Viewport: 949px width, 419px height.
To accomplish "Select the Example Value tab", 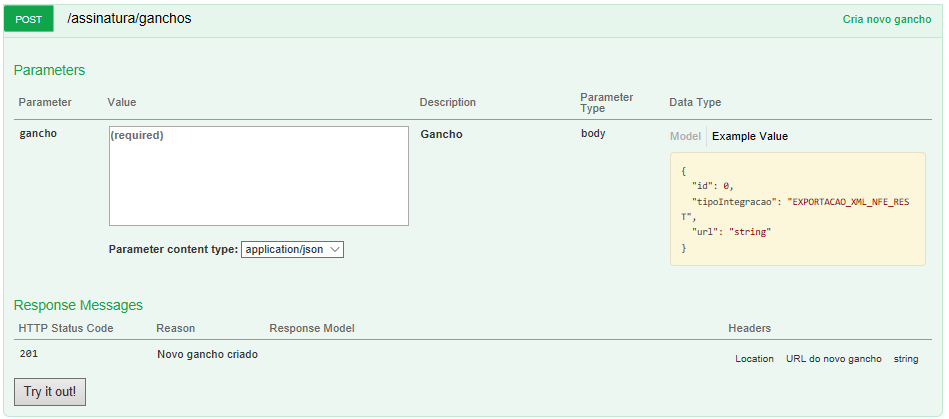I will point(749,136).
